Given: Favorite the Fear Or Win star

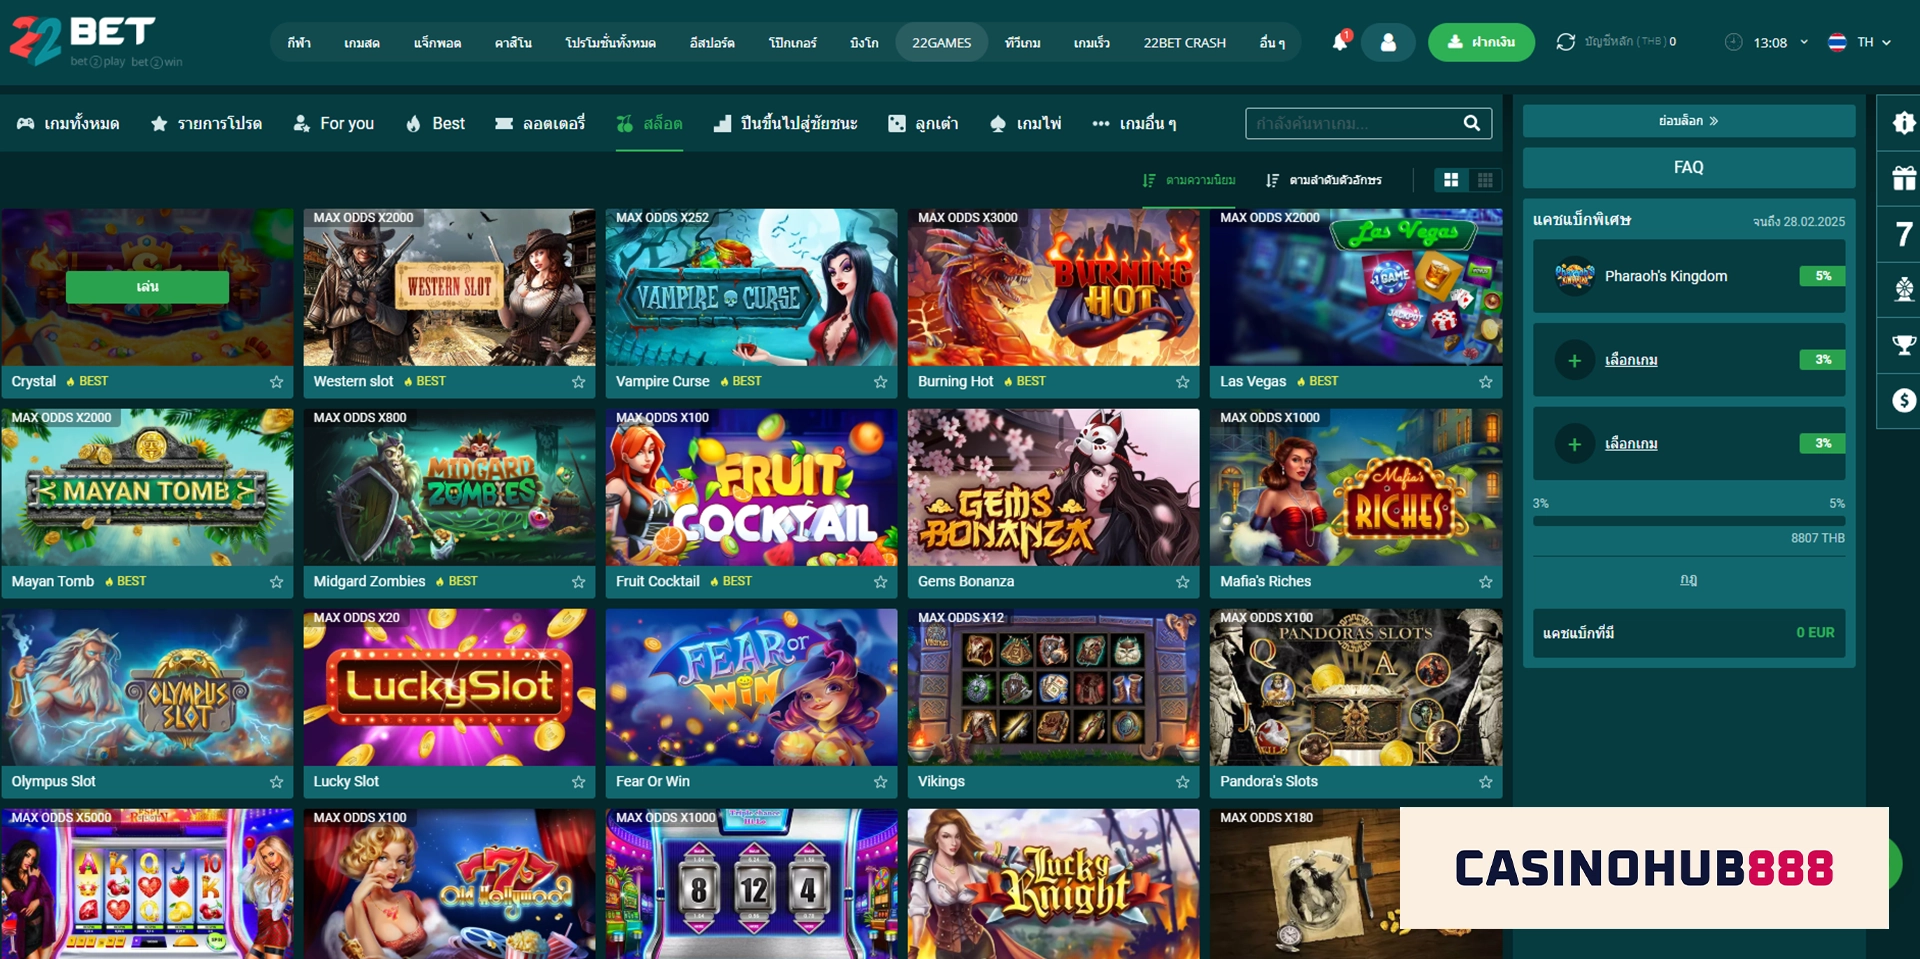Looking at the screenshot, I should click(x=880, y=782).
